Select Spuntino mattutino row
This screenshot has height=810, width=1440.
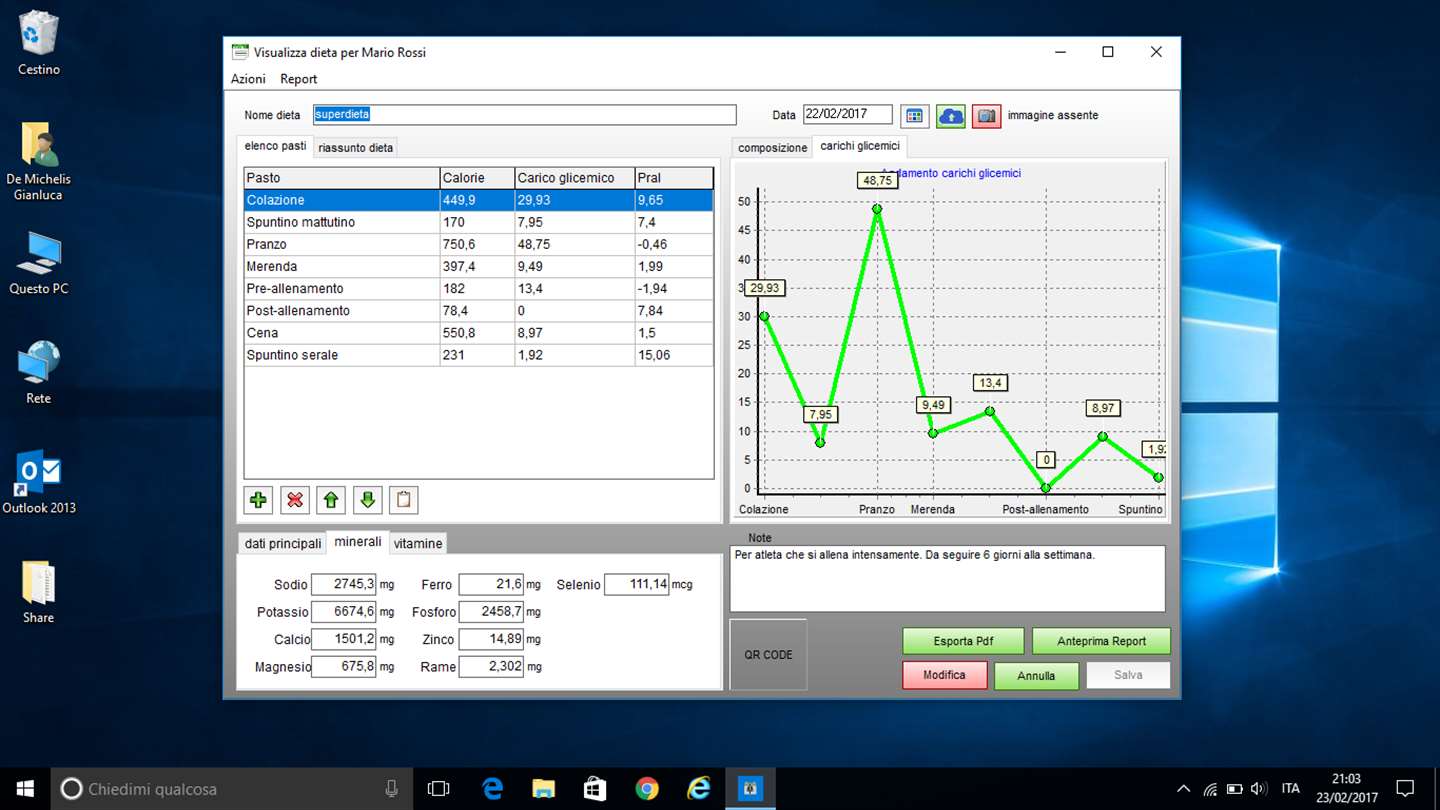[x=479, y=222]
